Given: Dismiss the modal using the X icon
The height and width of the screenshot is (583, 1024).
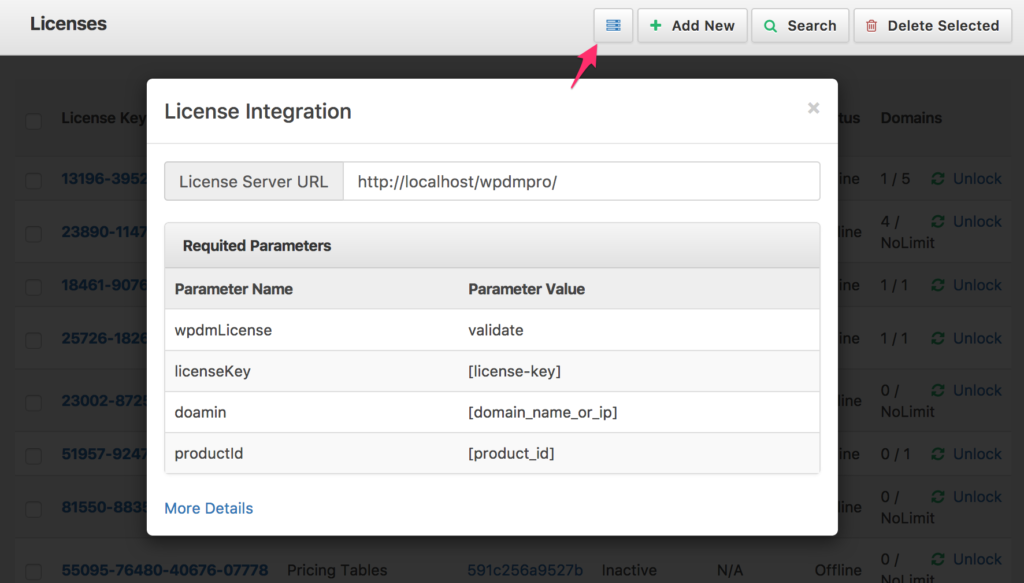Looking at the screenshot, I should [x=813, y=109].
